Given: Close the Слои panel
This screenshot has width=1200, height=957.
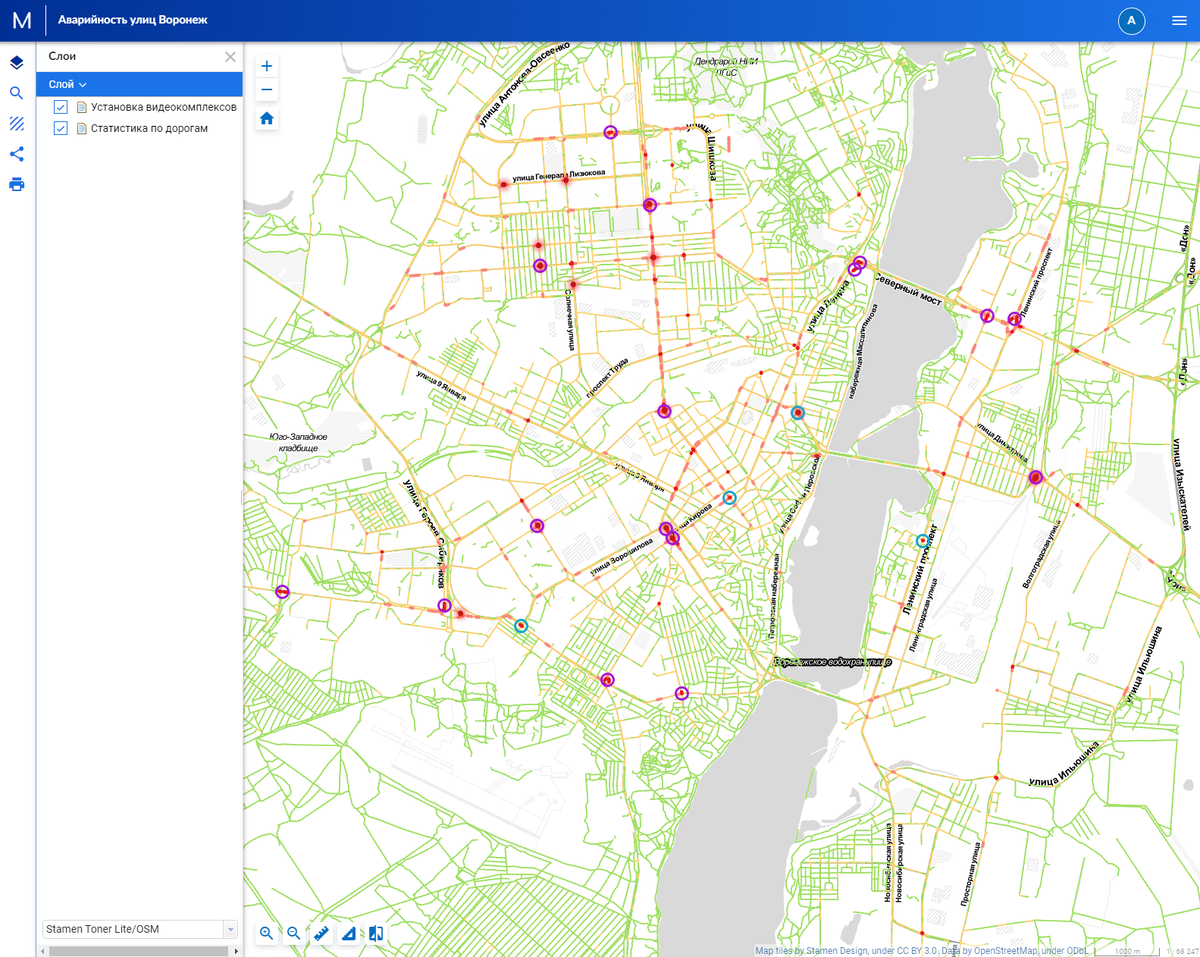Looking at the screenshot, I should (x=230, y=57).
